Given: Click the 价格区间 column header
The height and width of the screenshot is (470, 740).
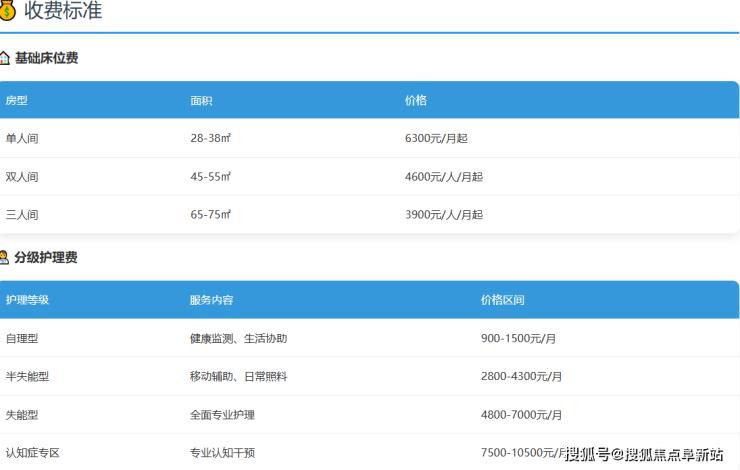Looking at the screenshot, I should click(x=502, y=300).
